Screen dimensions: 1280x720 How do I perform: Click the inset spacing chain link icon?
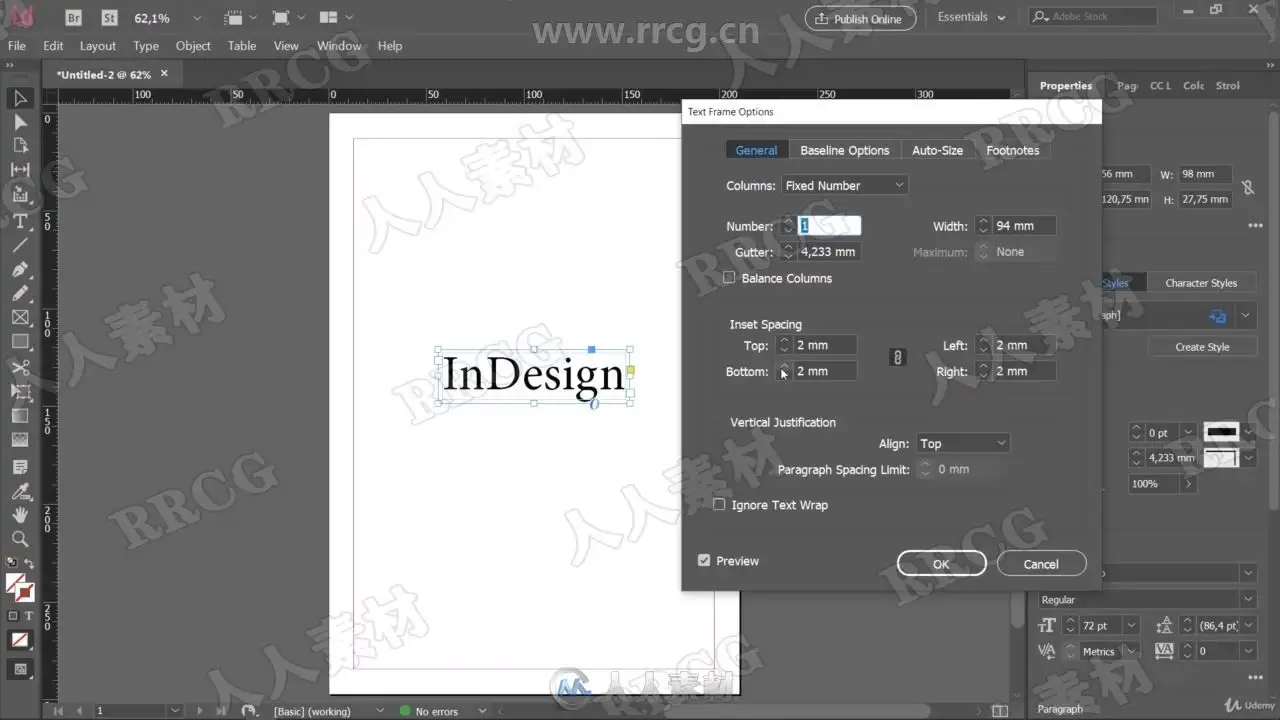(x=897, y=357)
